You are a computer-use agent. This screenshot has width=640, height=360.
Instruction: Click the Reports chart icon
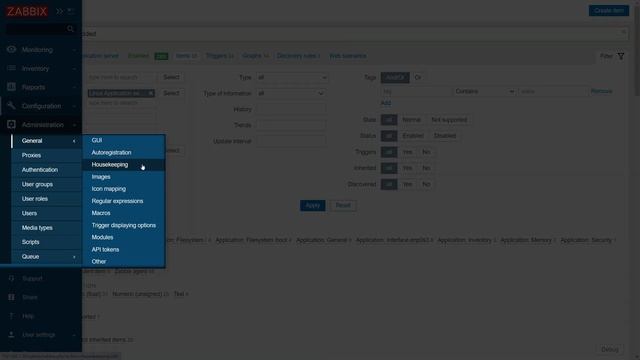11,87
